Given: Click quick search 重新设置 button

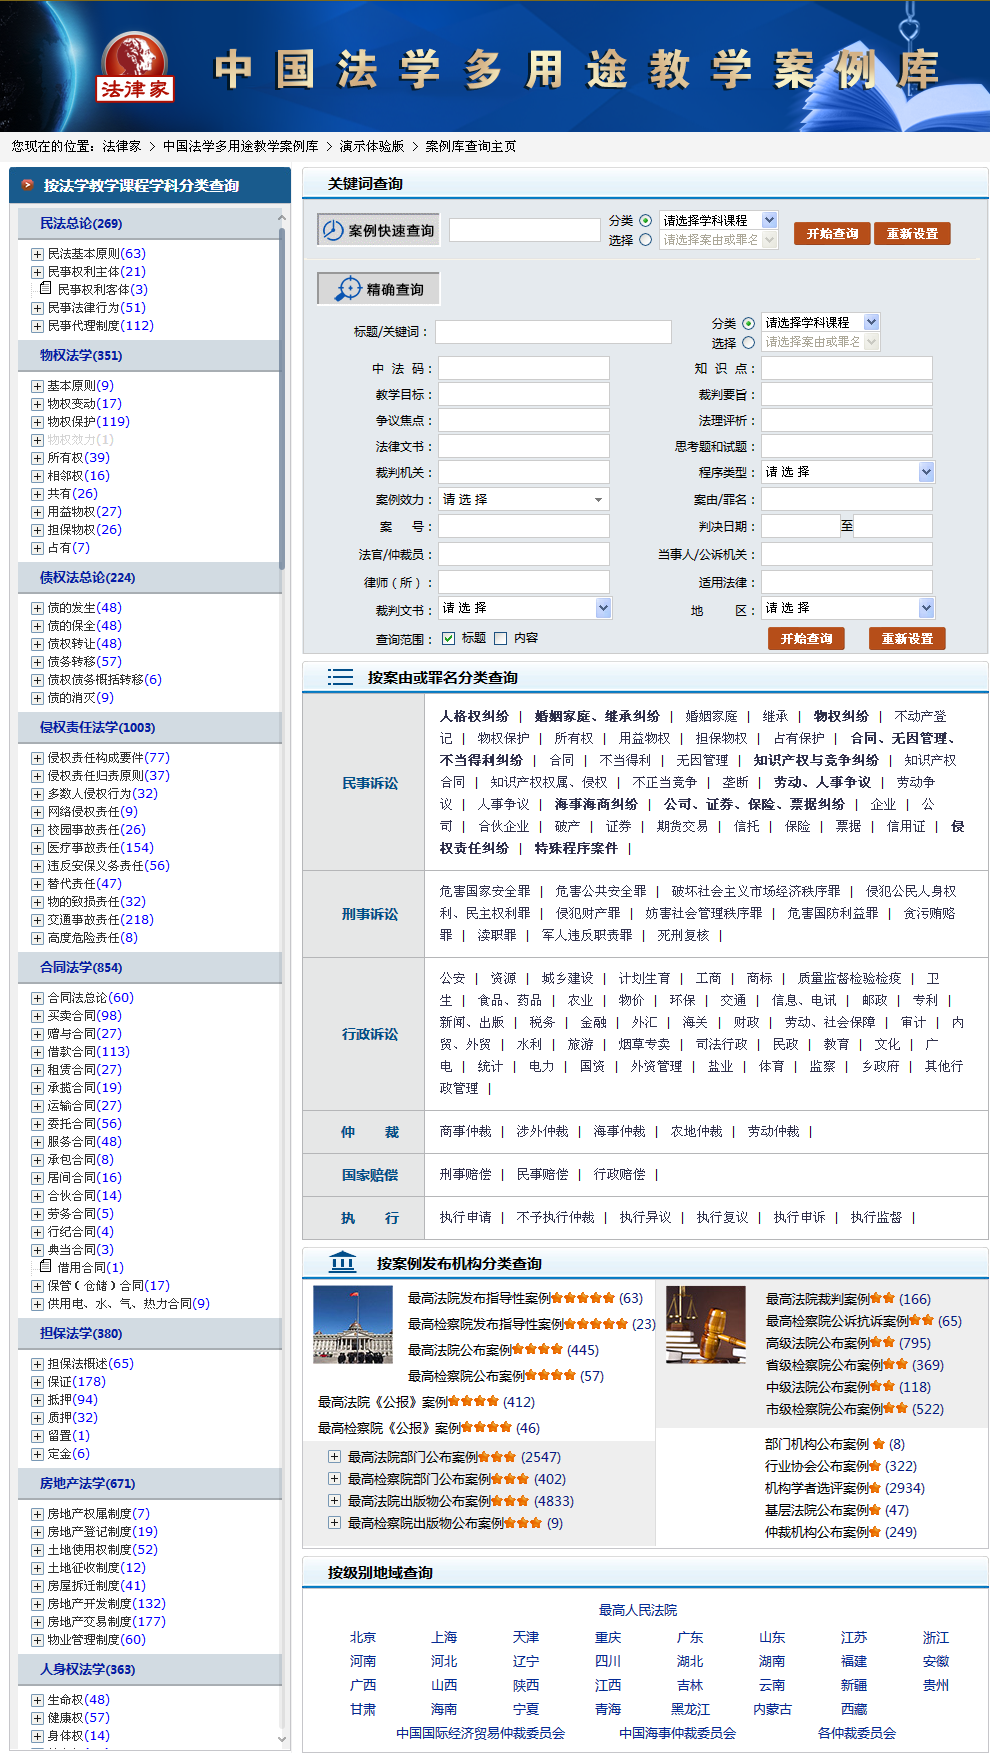Looking at the screenshot, I should coord(912,234).
